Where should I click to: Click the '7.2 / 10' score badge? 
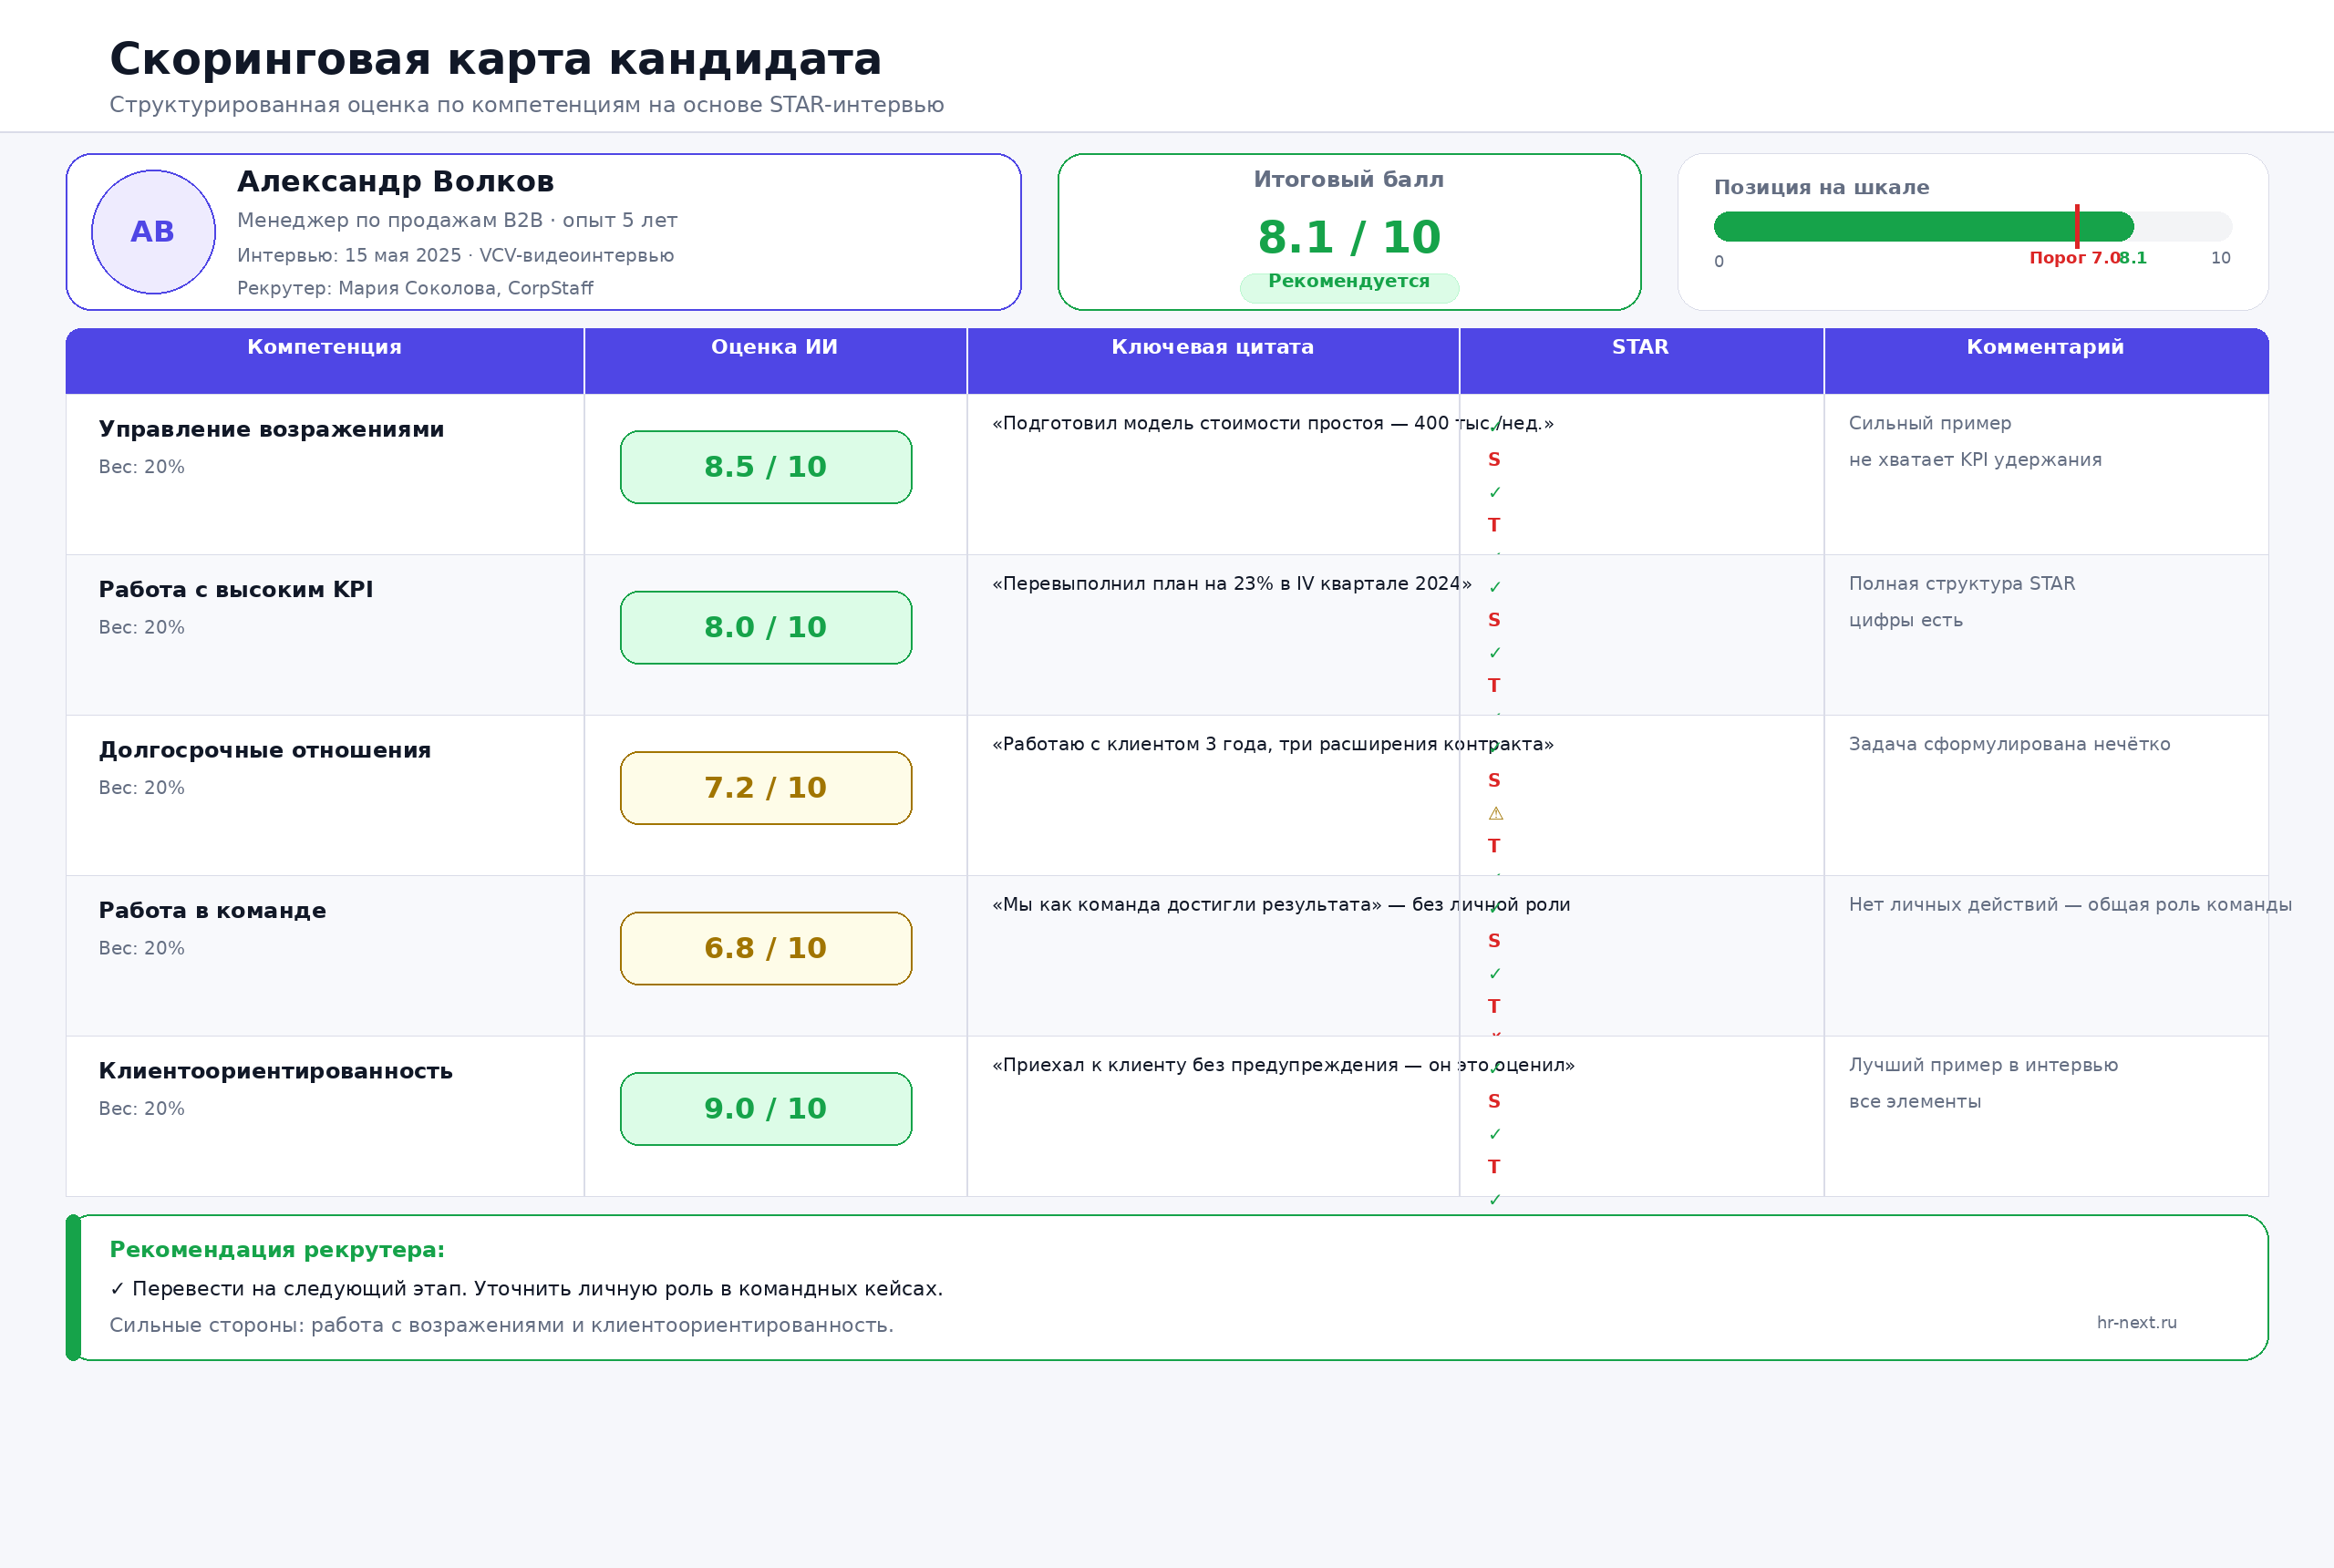tap(766, 788)
